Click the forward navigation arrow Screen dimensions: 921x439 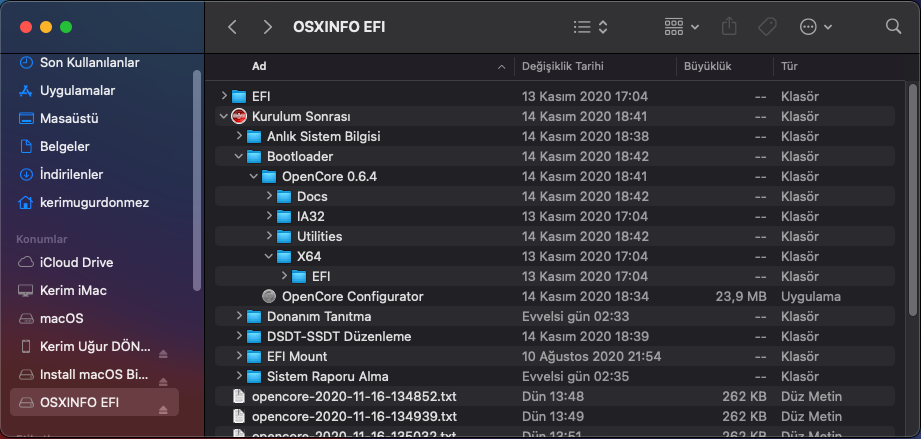[x=266, y=27]
